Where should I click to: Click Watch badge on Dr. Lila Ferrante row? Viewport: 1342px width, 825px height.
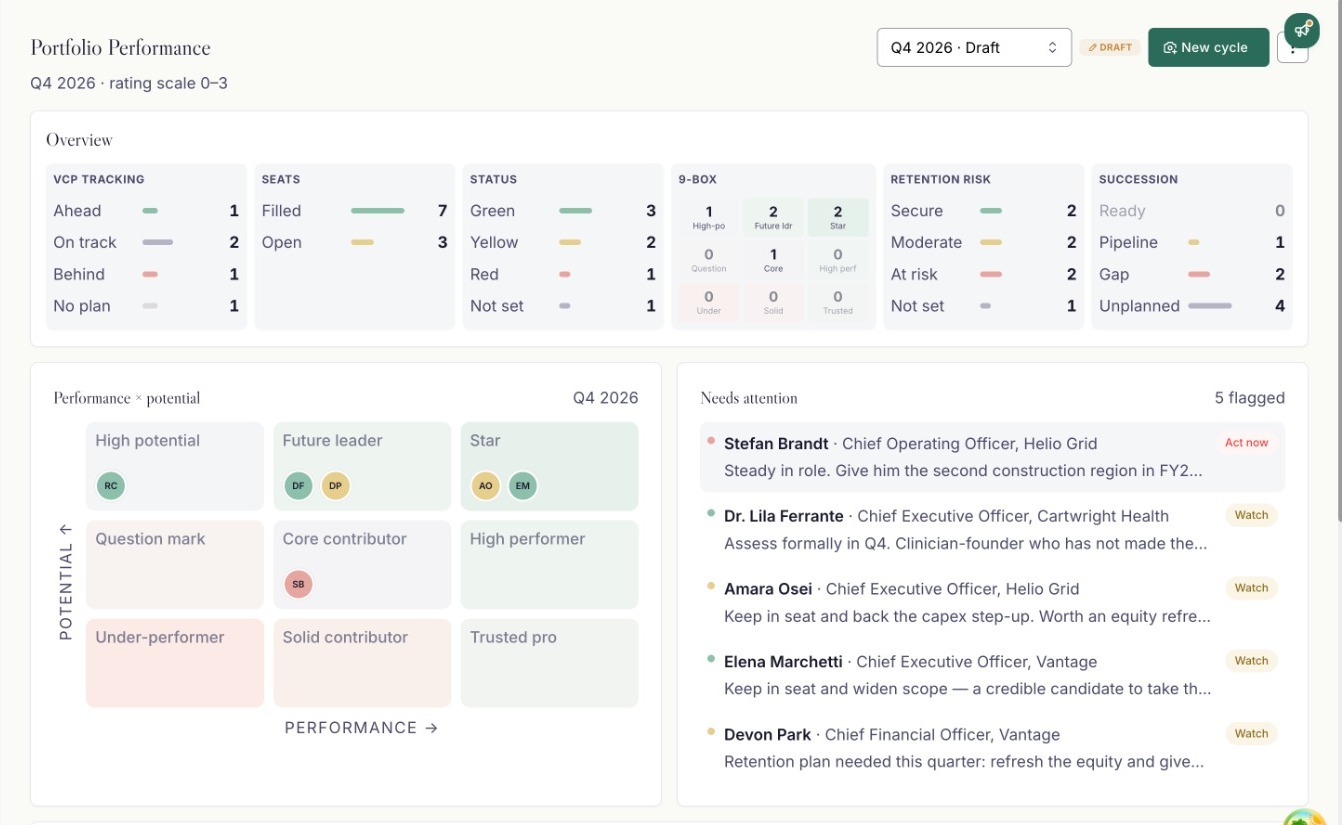(x=1251, y=515)
